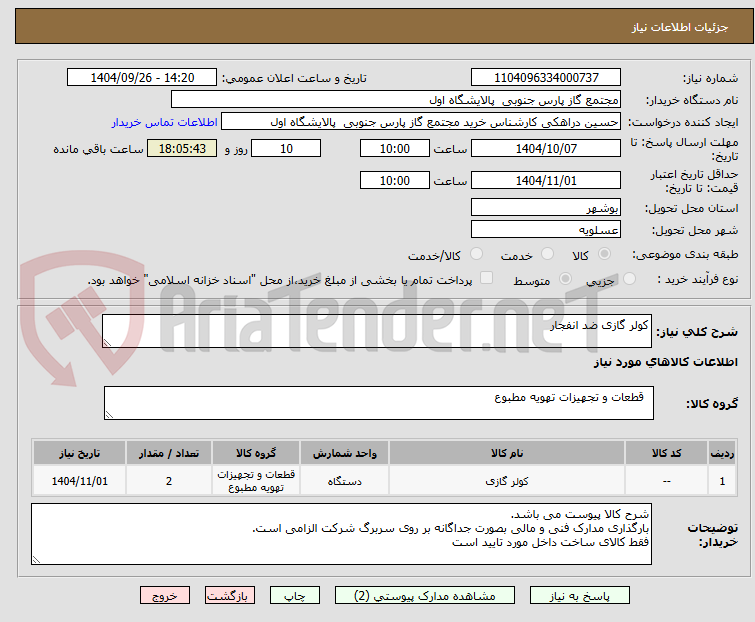This screenshot has width=755, height=622.
Task: Select the خدمت radio button
Action: coord(547,254)
